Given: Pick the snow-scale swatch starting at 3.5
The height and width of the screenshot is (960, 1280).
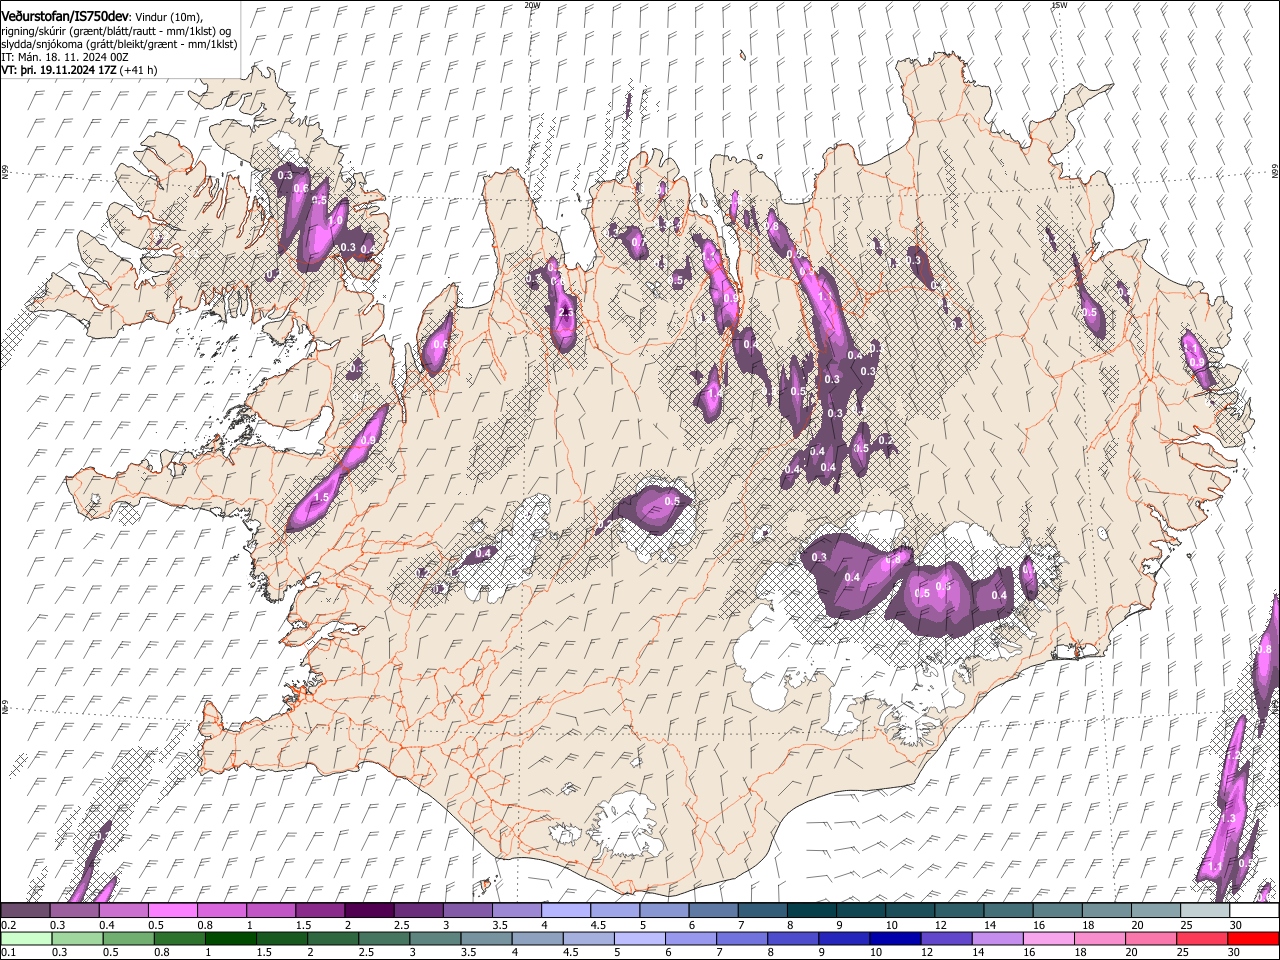Looking at the screenshot, I should point(516,911).
